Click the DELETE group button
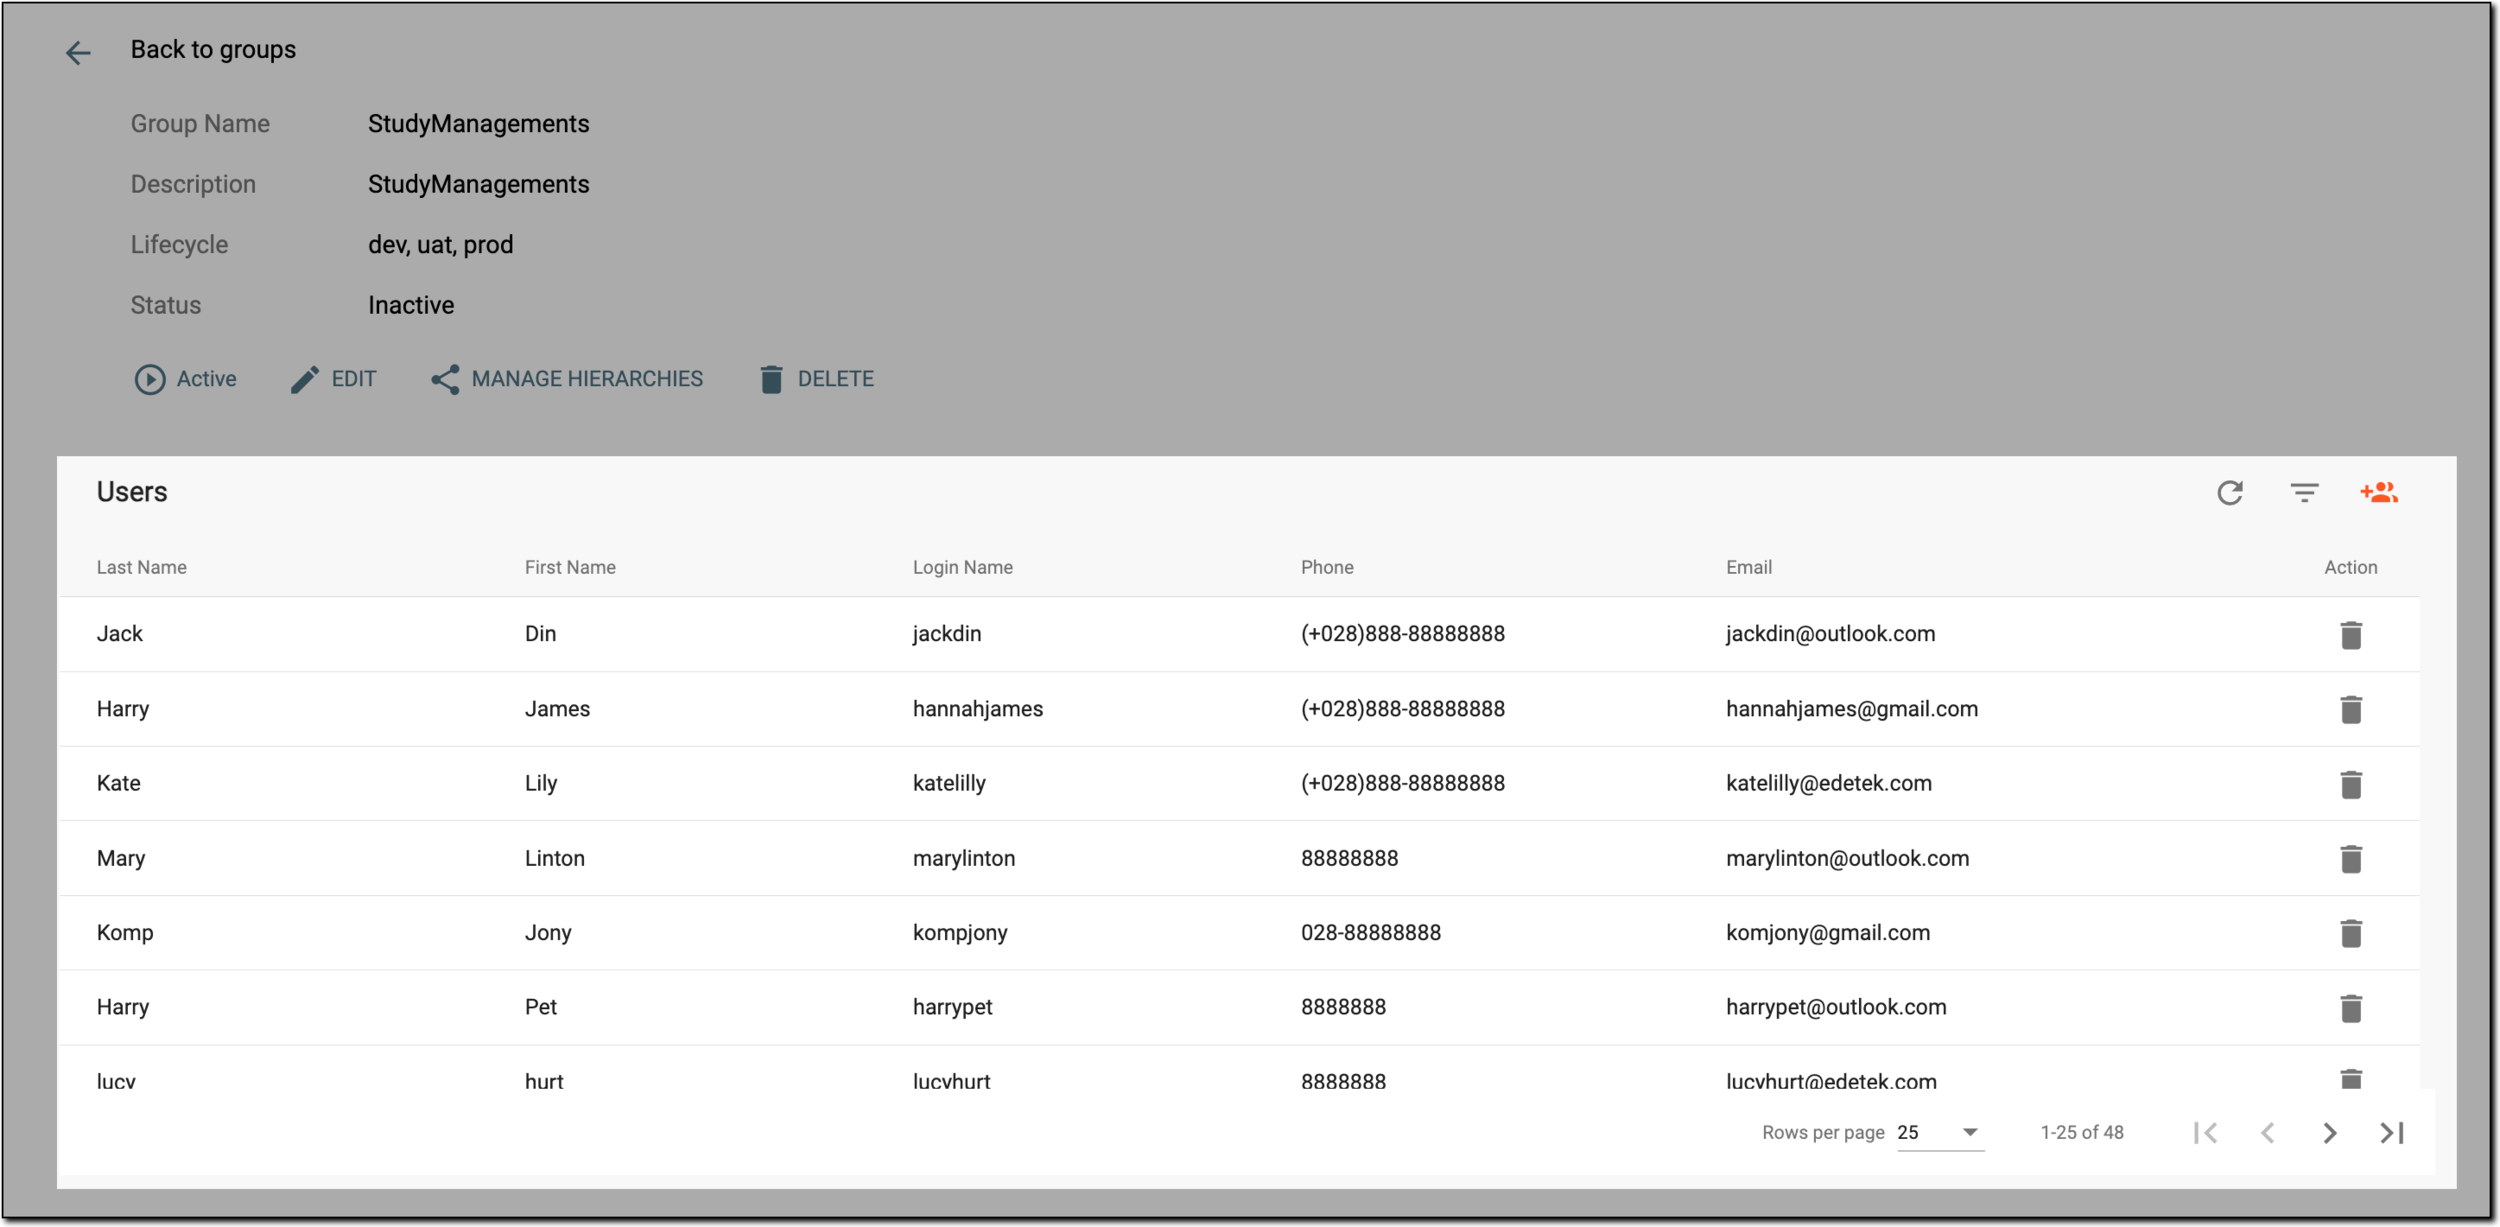The height and width of the screenshot is (1227, 2500). pyautogui.click(x=816, y=379)
